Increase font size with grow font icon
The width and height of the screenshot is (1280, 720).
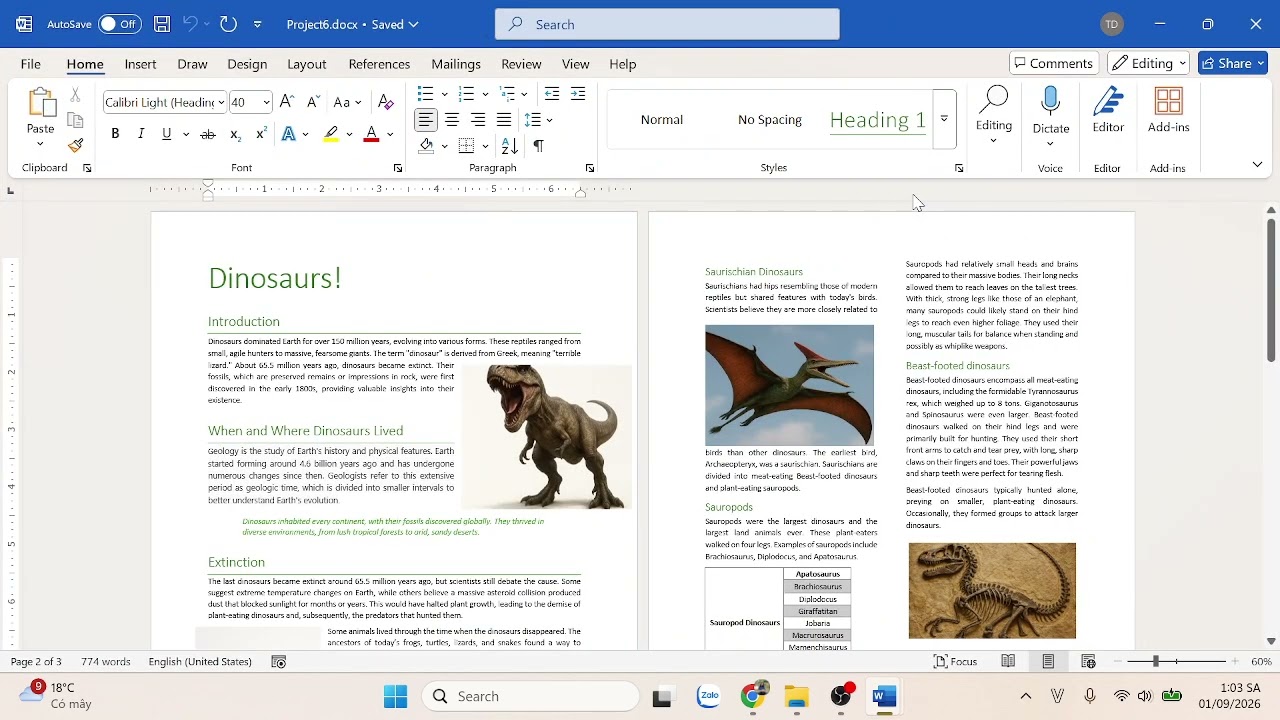coord(287,102)
